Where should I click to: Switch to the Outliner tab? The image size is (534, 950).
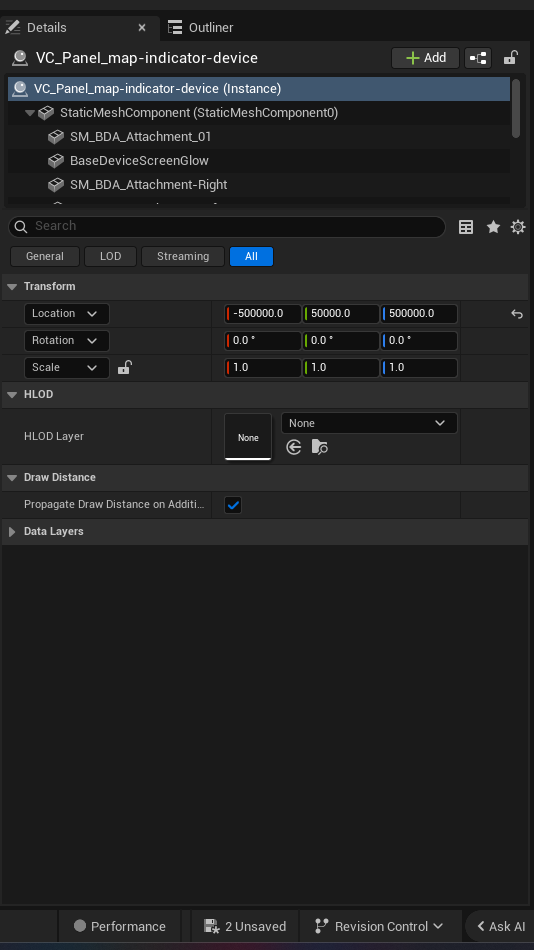(201, 27)
